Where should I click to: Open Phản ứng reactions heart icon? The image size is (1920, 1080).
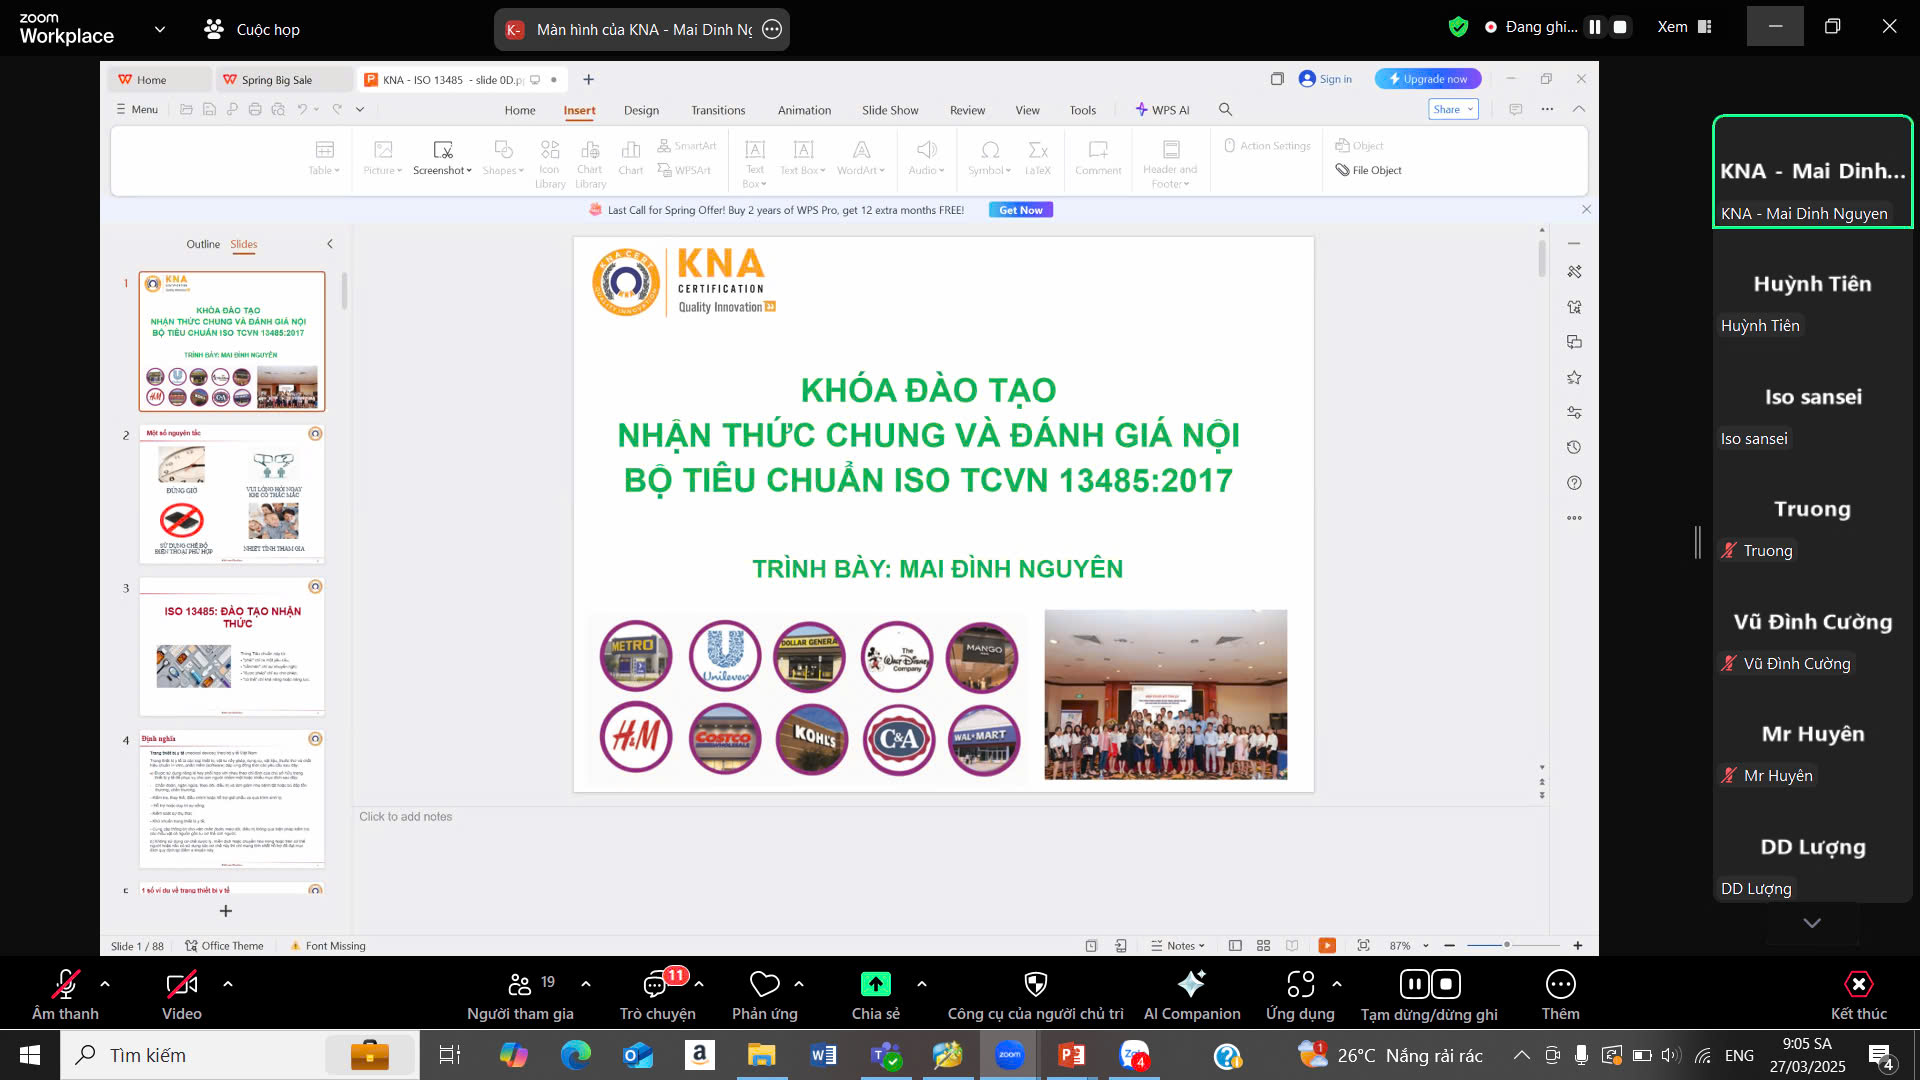[764, 985]
